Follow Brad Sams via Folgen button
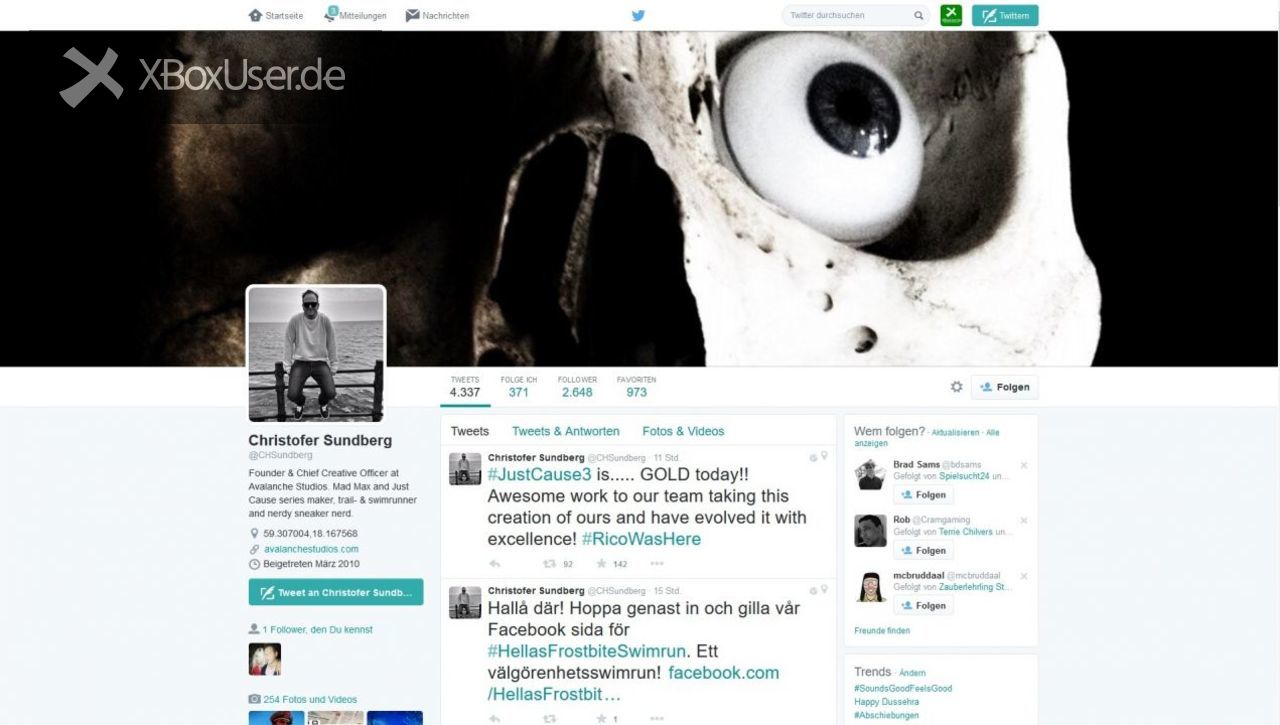 [x=923, y=495]
